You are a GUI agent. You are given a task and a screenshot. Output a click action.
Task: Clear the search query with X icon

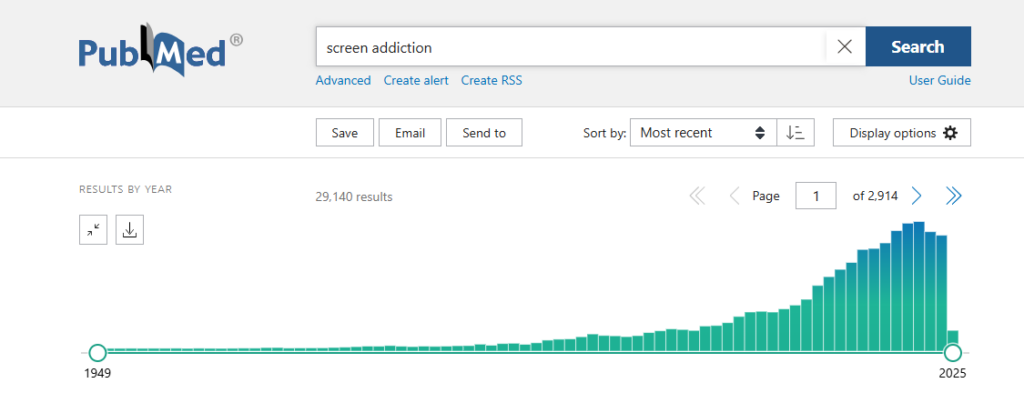coord(844,46)
